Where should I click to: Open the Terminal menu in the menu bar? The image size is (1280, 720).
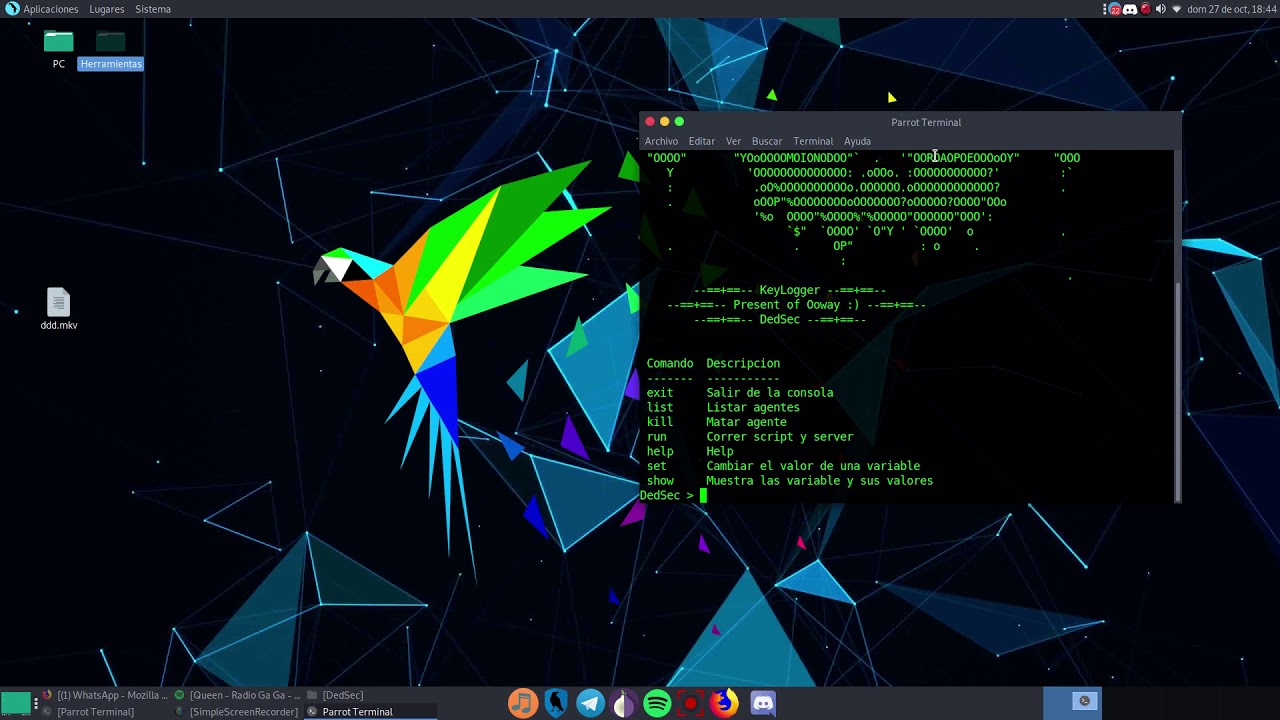tap(813, 141)
